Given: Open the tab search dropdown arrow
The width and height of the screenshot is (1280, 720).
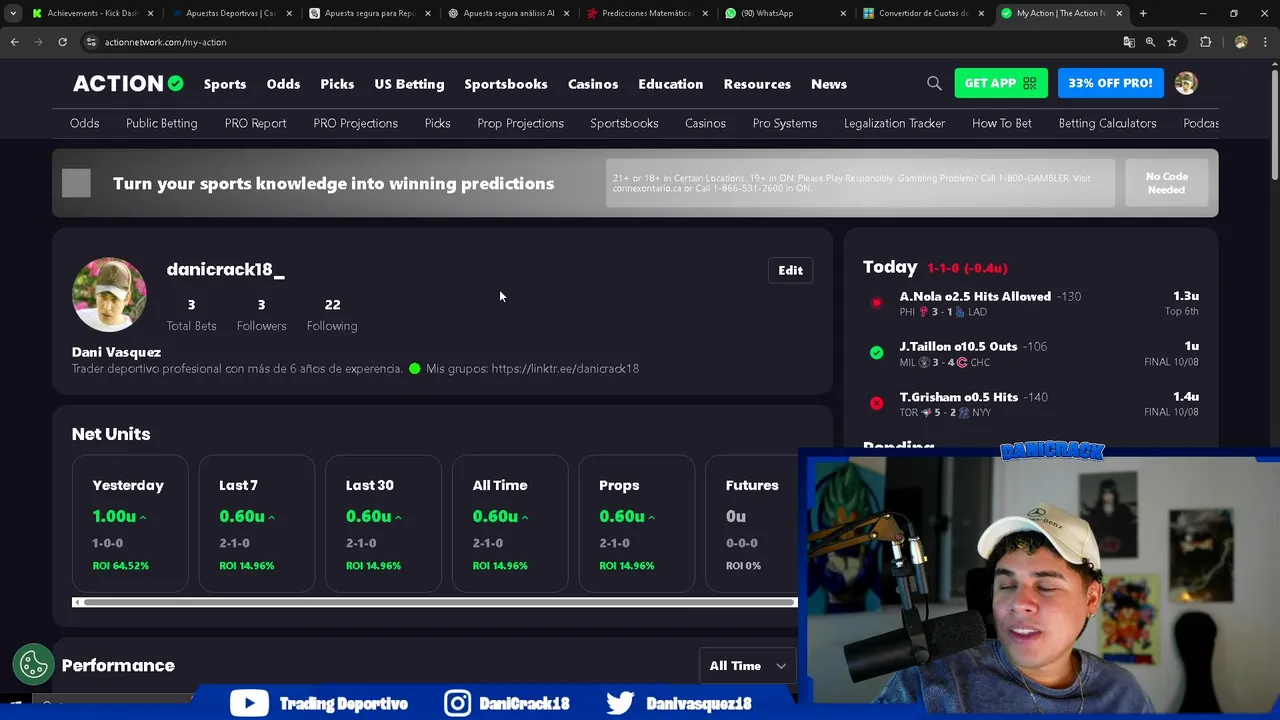Looking at the screenshot, I should (13, 13).
